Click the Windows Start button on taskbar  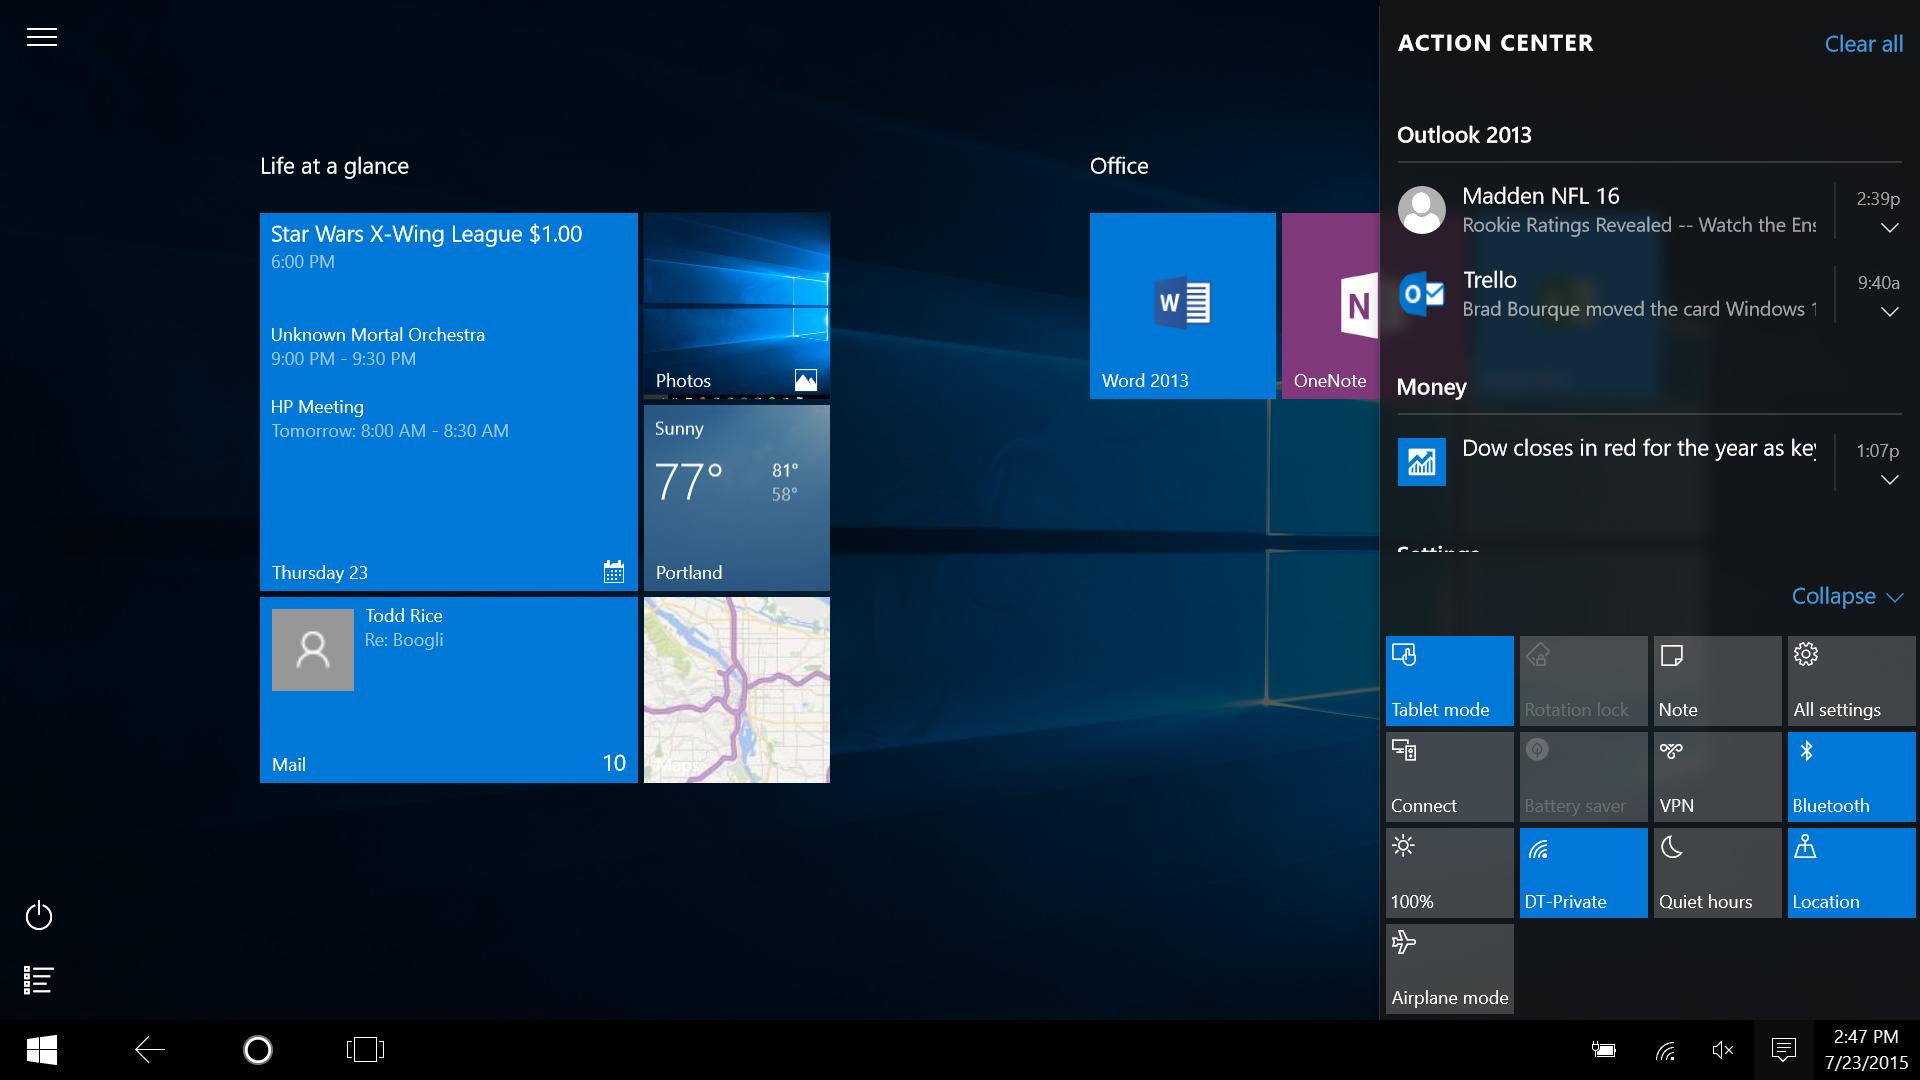[x=42, y=1050]
